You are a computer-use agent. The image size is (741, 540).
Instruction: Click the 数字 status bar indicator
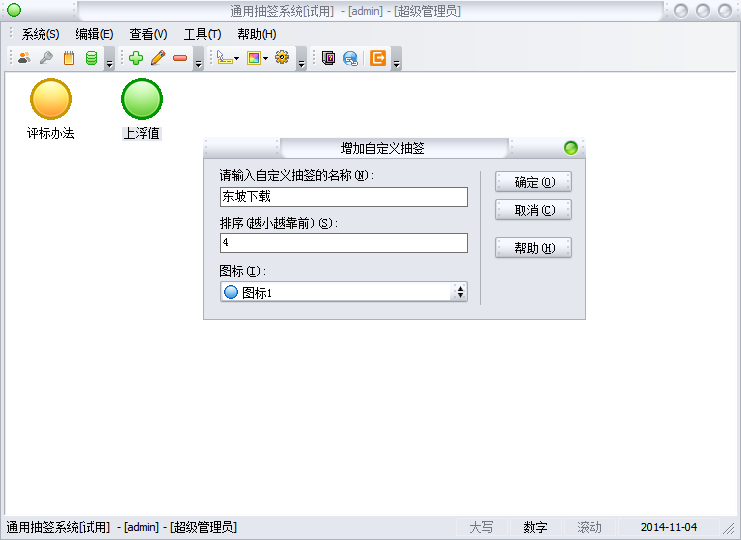point(535,527)
